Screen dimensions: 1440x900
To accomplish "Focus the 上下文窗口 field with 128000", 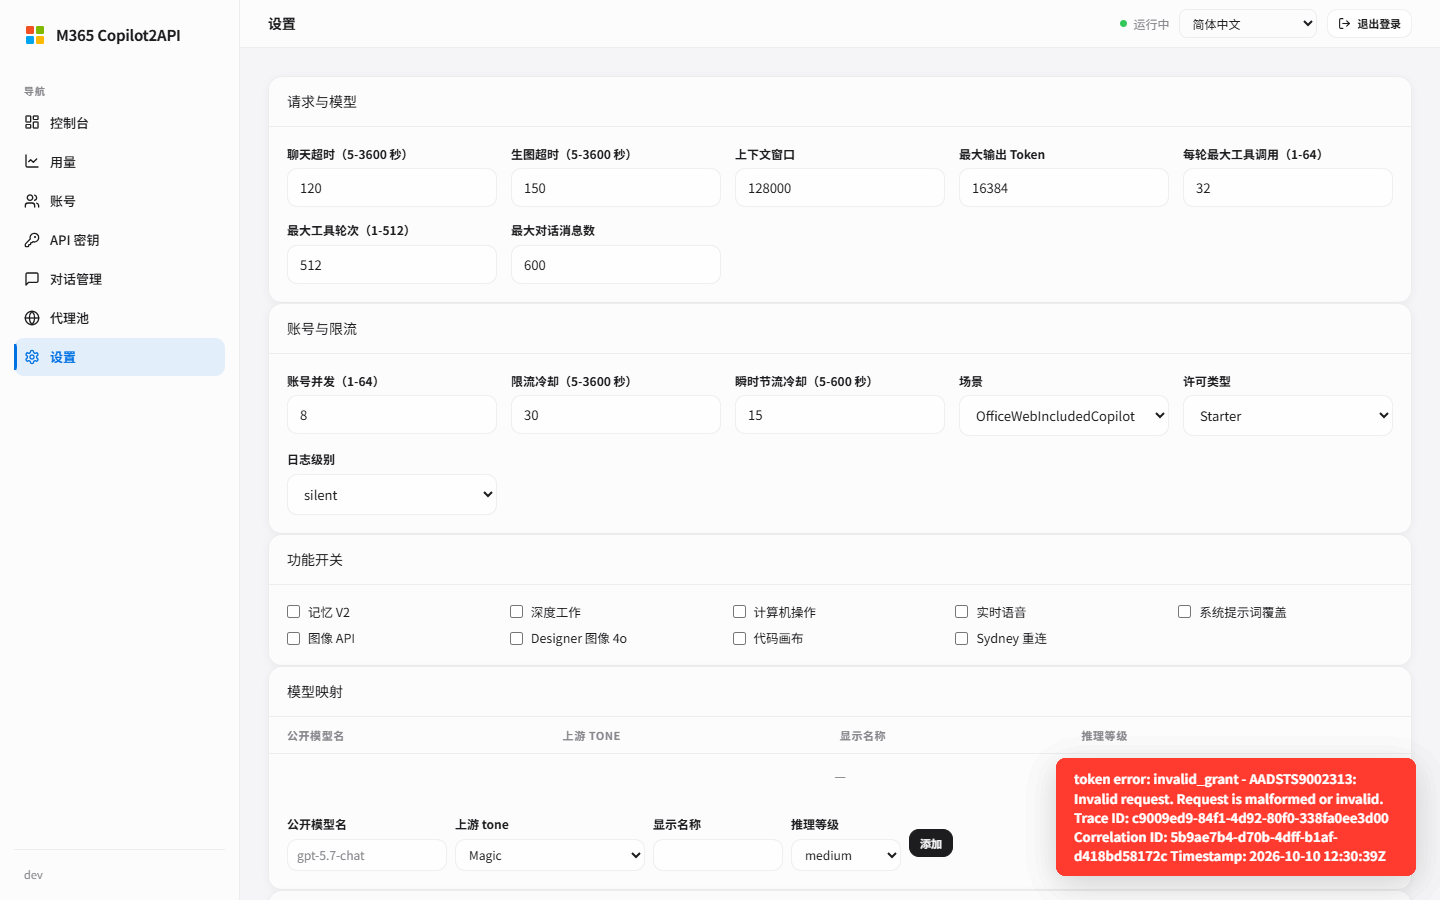I will tap(840, 188).
